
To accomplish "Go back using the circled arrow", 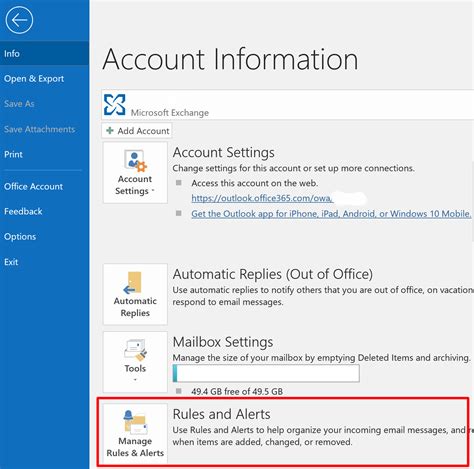I will [19, 20].
